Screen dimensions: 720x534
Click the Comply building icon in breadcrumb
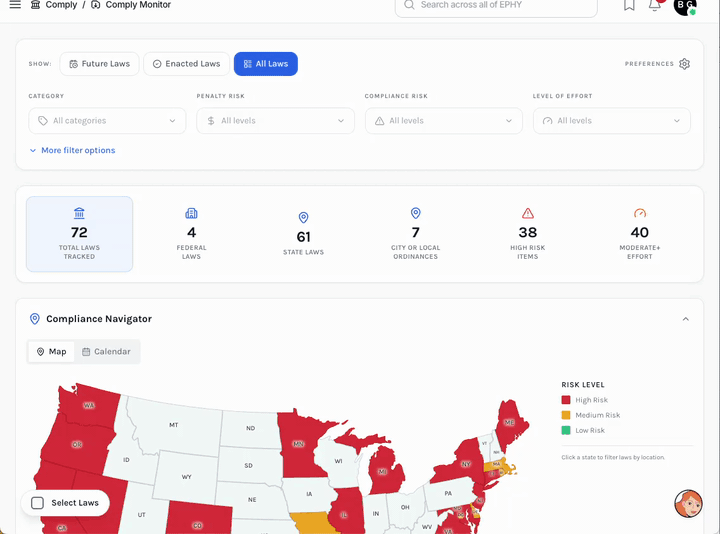point(35,5)
